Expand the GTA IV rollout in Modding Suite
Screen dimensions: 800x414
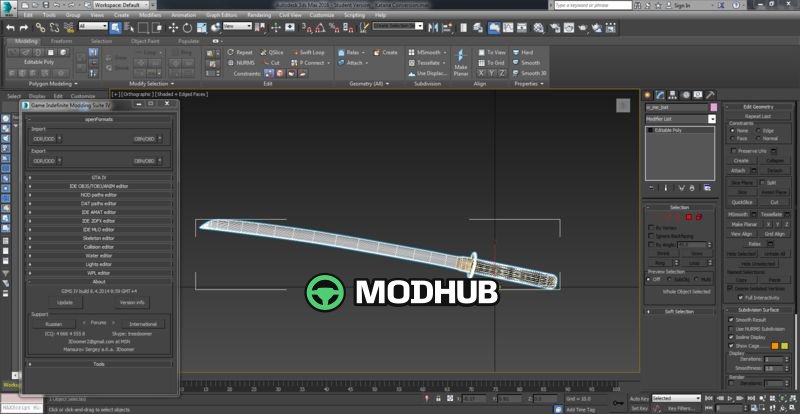[x=99, y=178]
